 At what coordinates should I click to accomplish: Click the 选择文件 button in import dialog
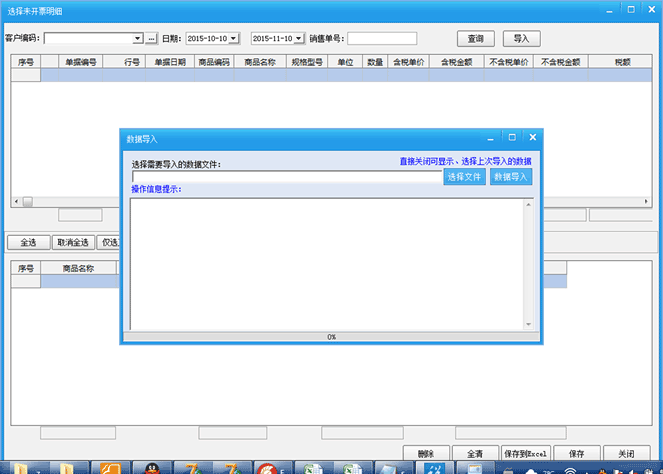(464, 176)
